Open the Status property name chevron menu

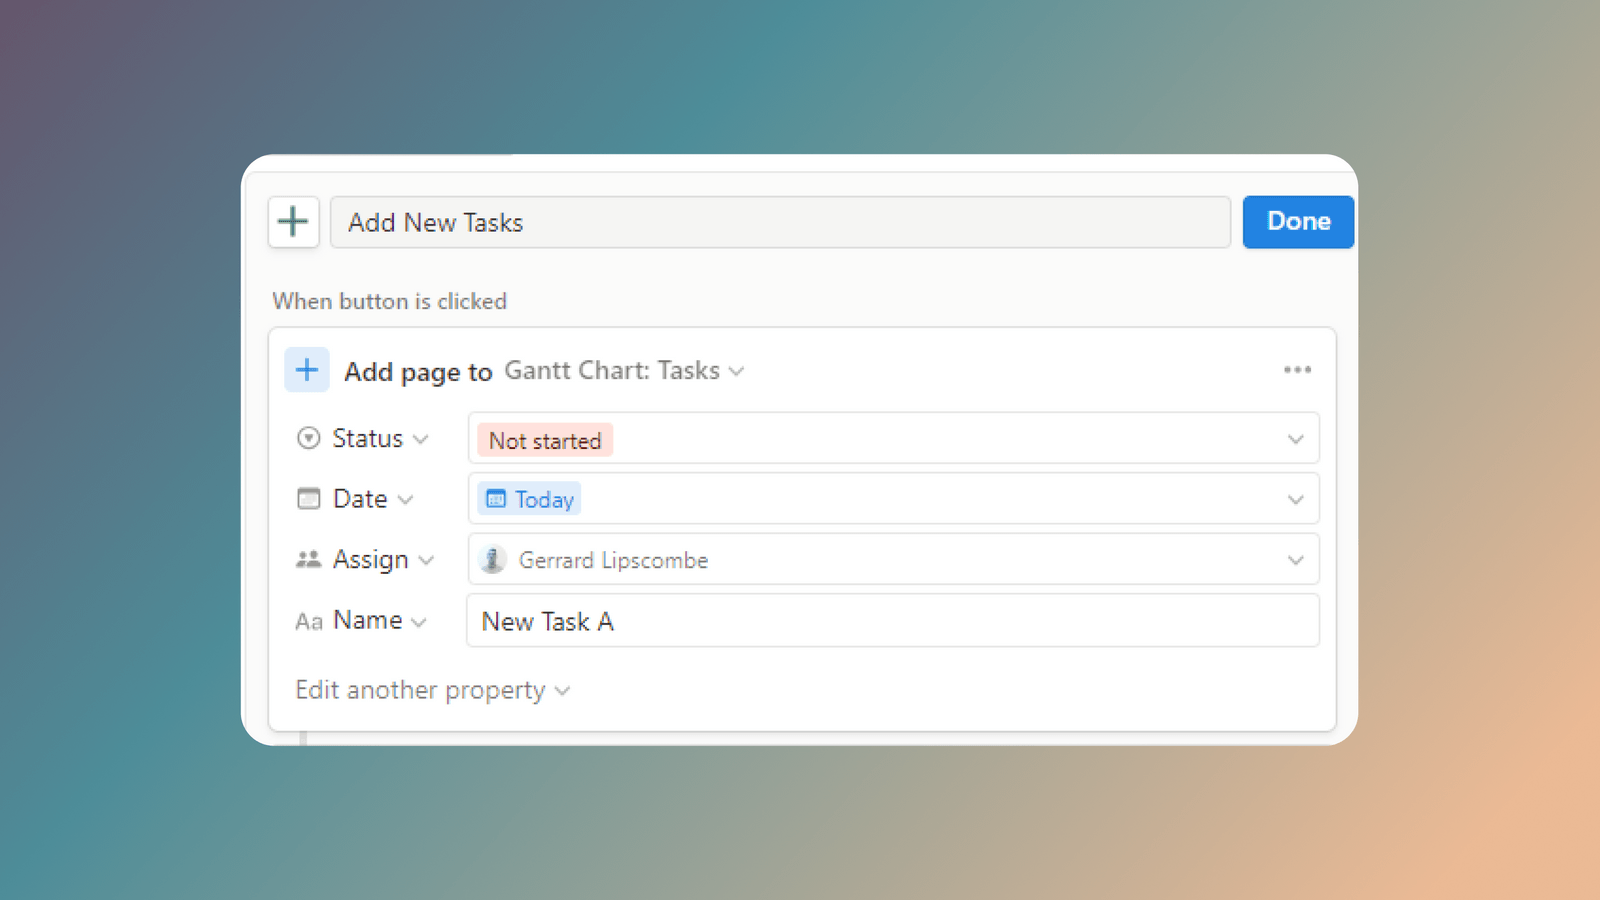(420, 438)
